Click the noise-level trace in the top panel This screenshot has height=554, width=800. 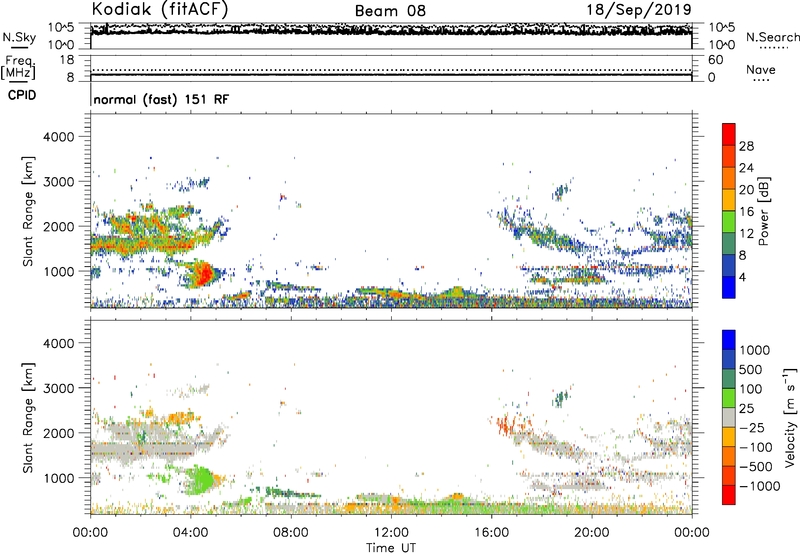(x=391, y=30)
